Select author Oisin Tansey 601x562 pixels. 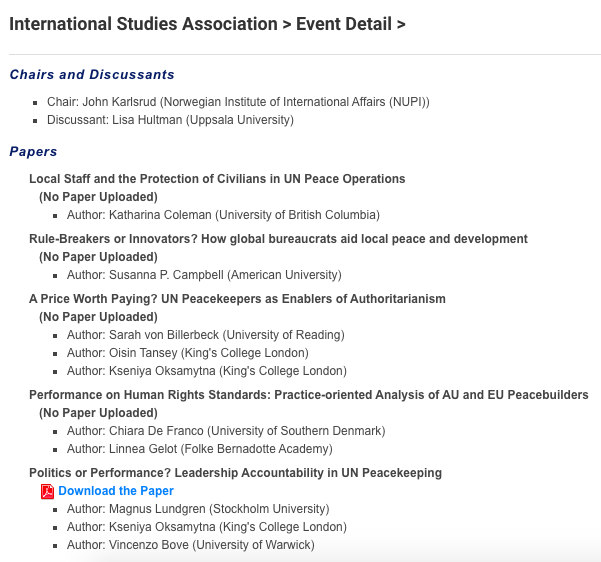coord(188,353)
